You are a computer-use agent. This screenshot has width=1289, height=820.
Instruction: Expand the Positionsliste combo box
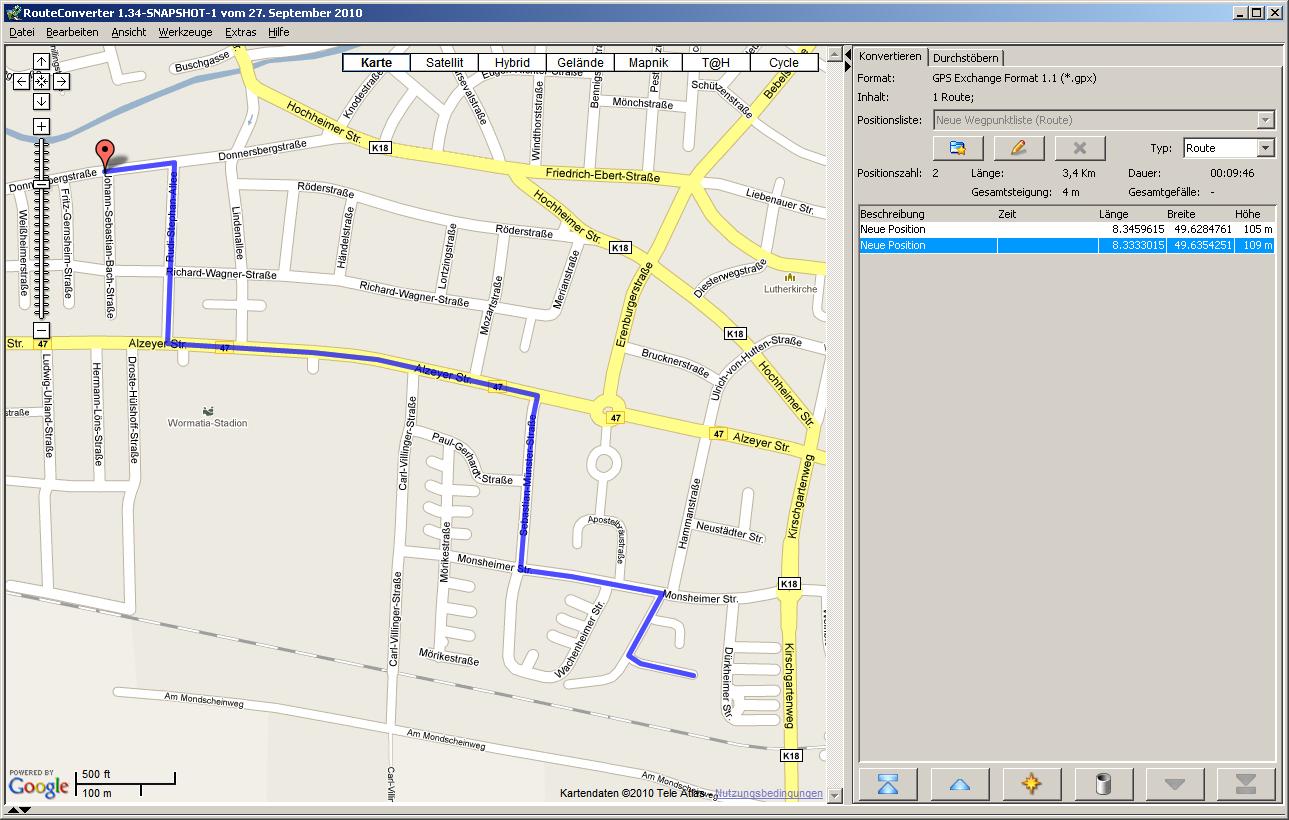[1265, 120]
